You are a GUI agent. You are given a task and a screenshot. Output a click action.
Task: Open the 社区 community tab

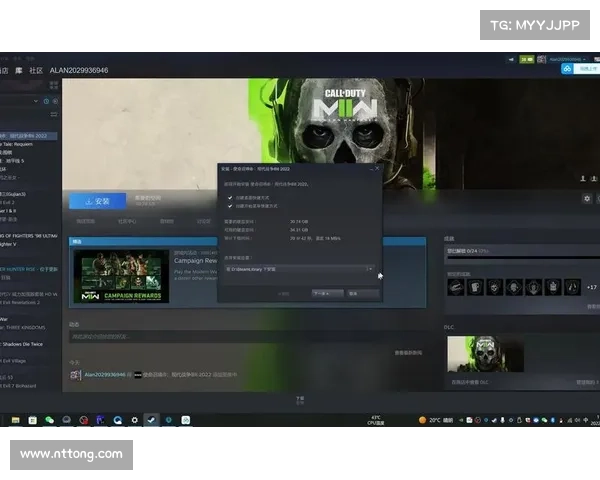coord(36,70)
